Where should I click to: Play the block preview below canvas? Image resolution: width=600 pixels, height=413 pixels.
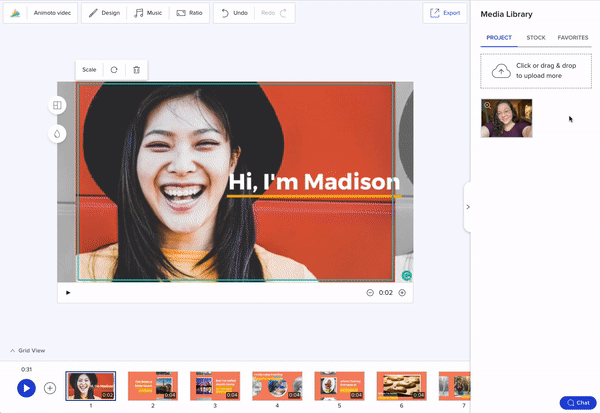click(x=68, y=293)
